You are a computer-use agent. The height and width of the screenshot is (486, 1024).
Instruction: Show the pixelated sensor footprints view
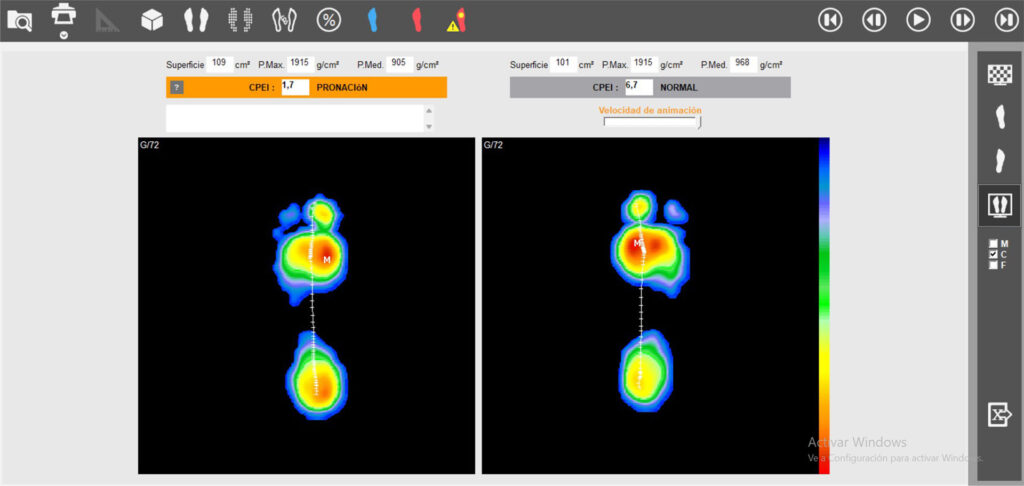coord(239,19)
